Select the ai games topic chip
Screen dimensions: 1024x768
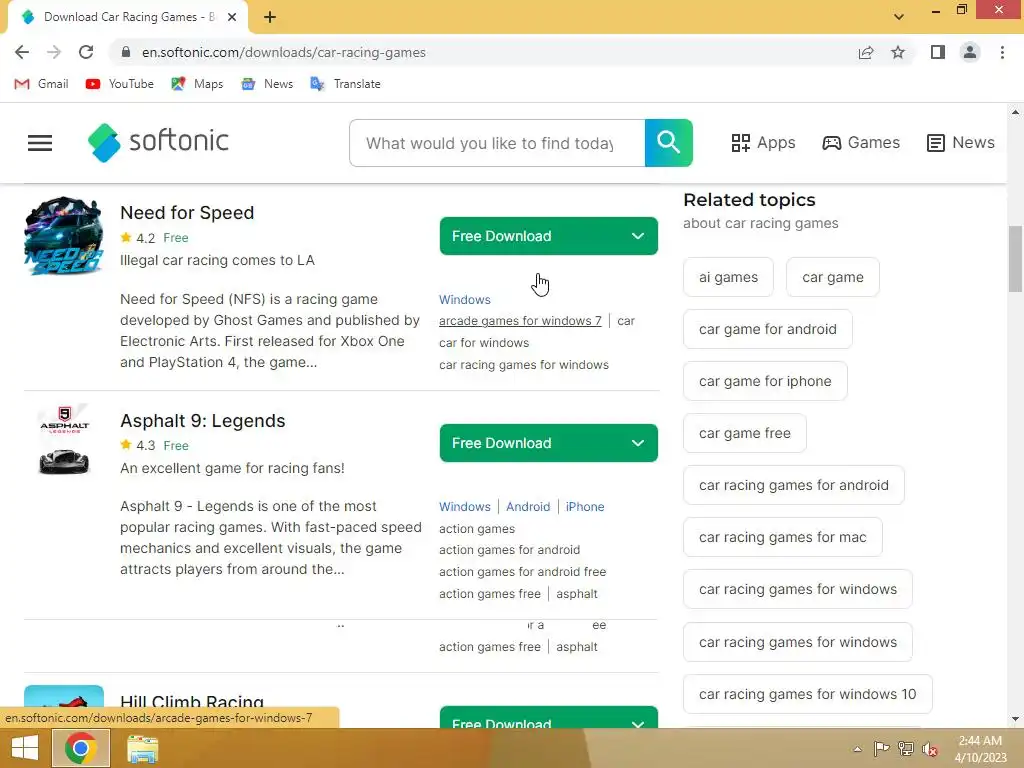click(x=728, y=277)
